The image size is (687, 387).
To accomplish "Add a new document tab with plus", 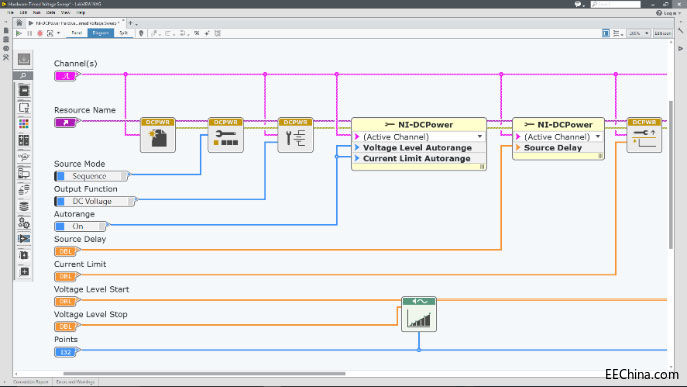I will 130,23.
